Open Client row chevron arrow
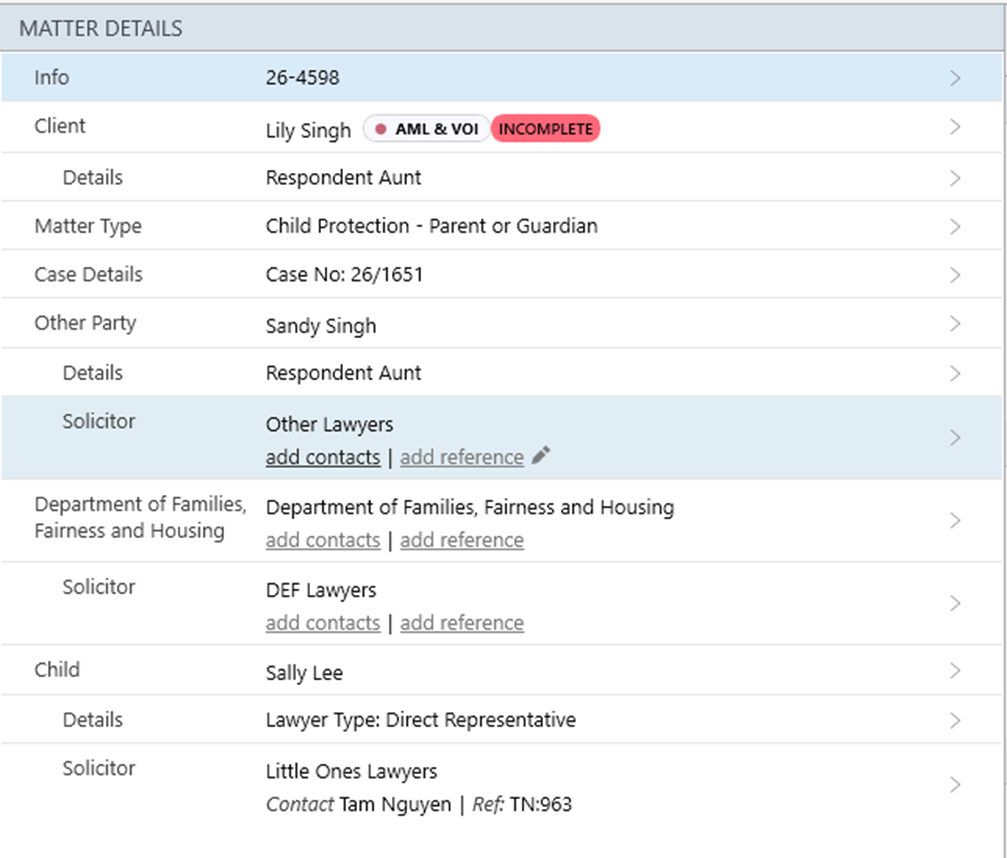Screen dimensions: 1007x858 pos(955,127)
